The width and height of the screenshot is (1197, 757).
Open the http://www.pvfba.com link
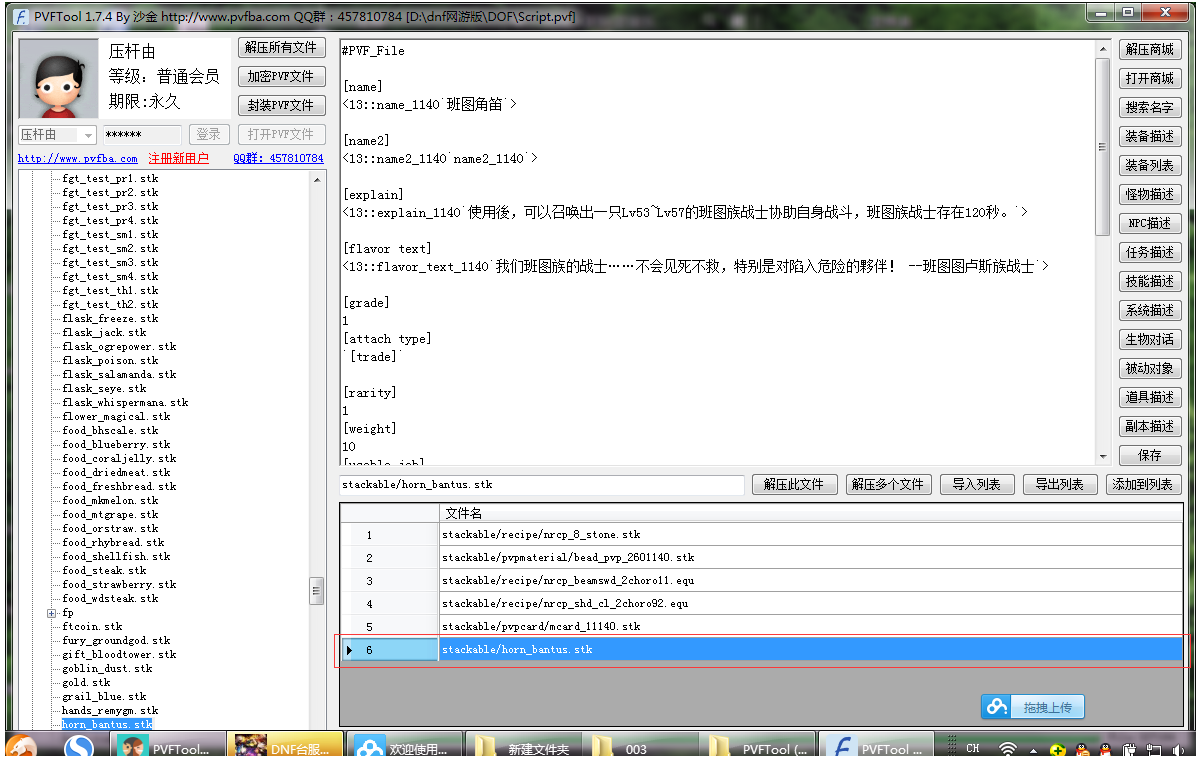tap(78, 158)
